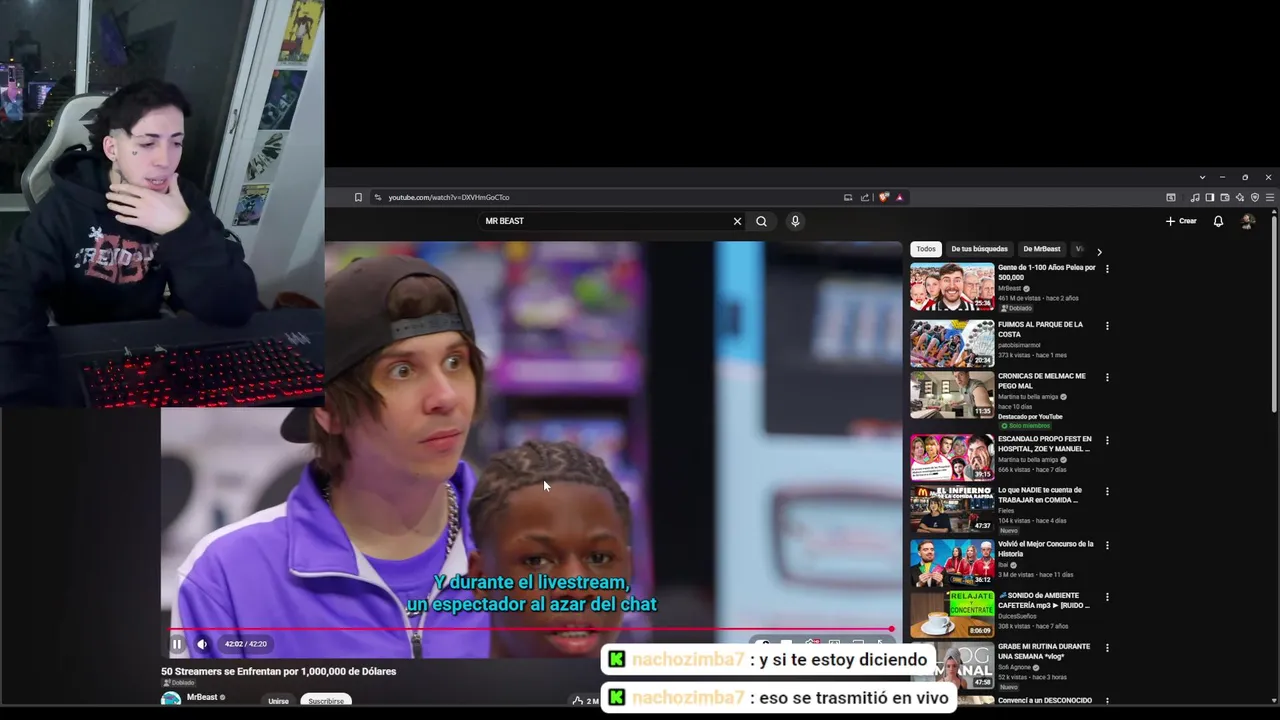
Task: Open options menu for Lo que NADIE video
Action: coord(1107,492)
